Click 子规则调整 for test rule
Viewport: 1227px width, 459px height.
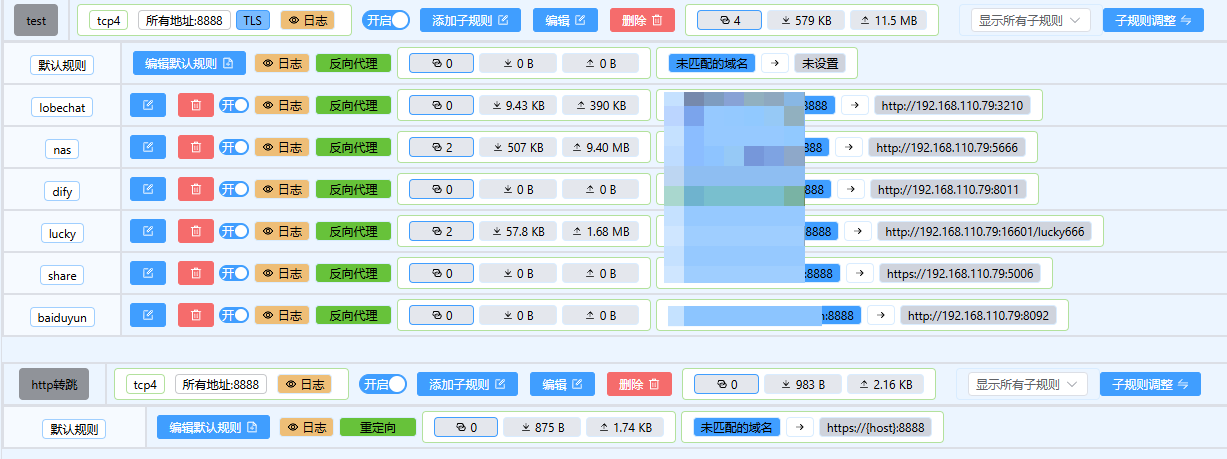click(x=1153, y=20)
